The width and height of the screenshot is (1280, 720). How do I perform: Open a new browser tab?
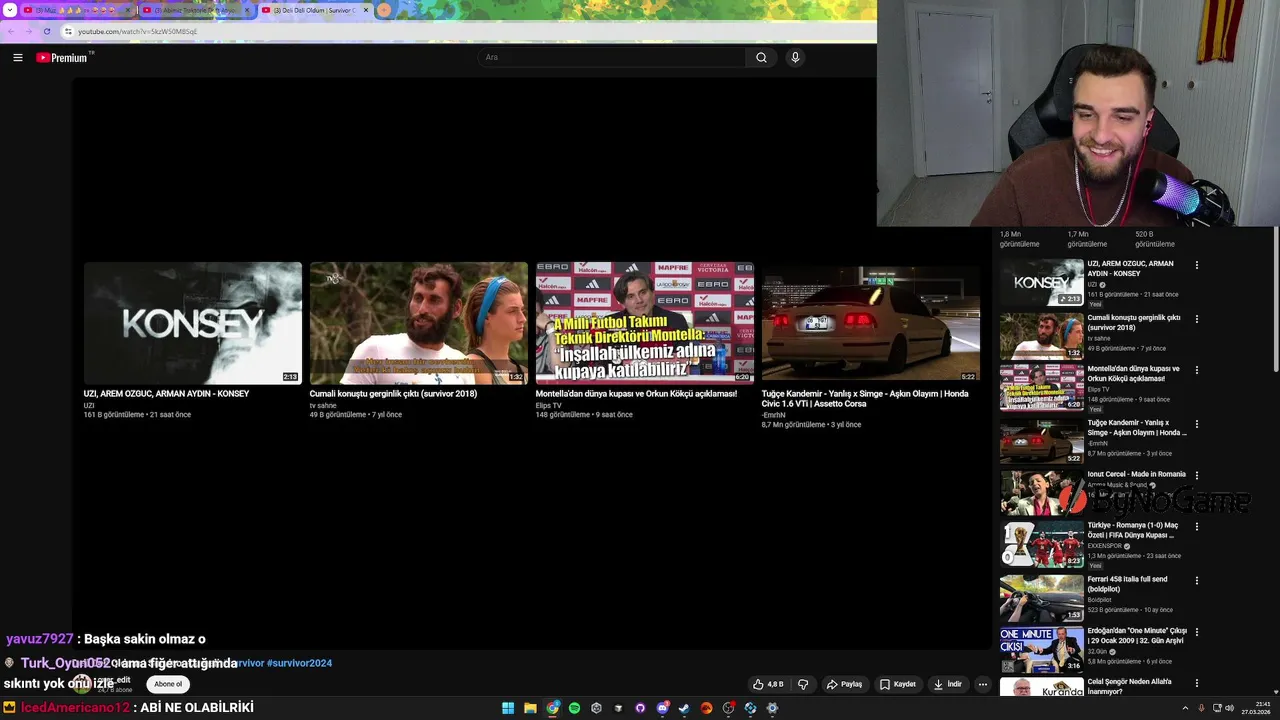click(x=384, y=10)
